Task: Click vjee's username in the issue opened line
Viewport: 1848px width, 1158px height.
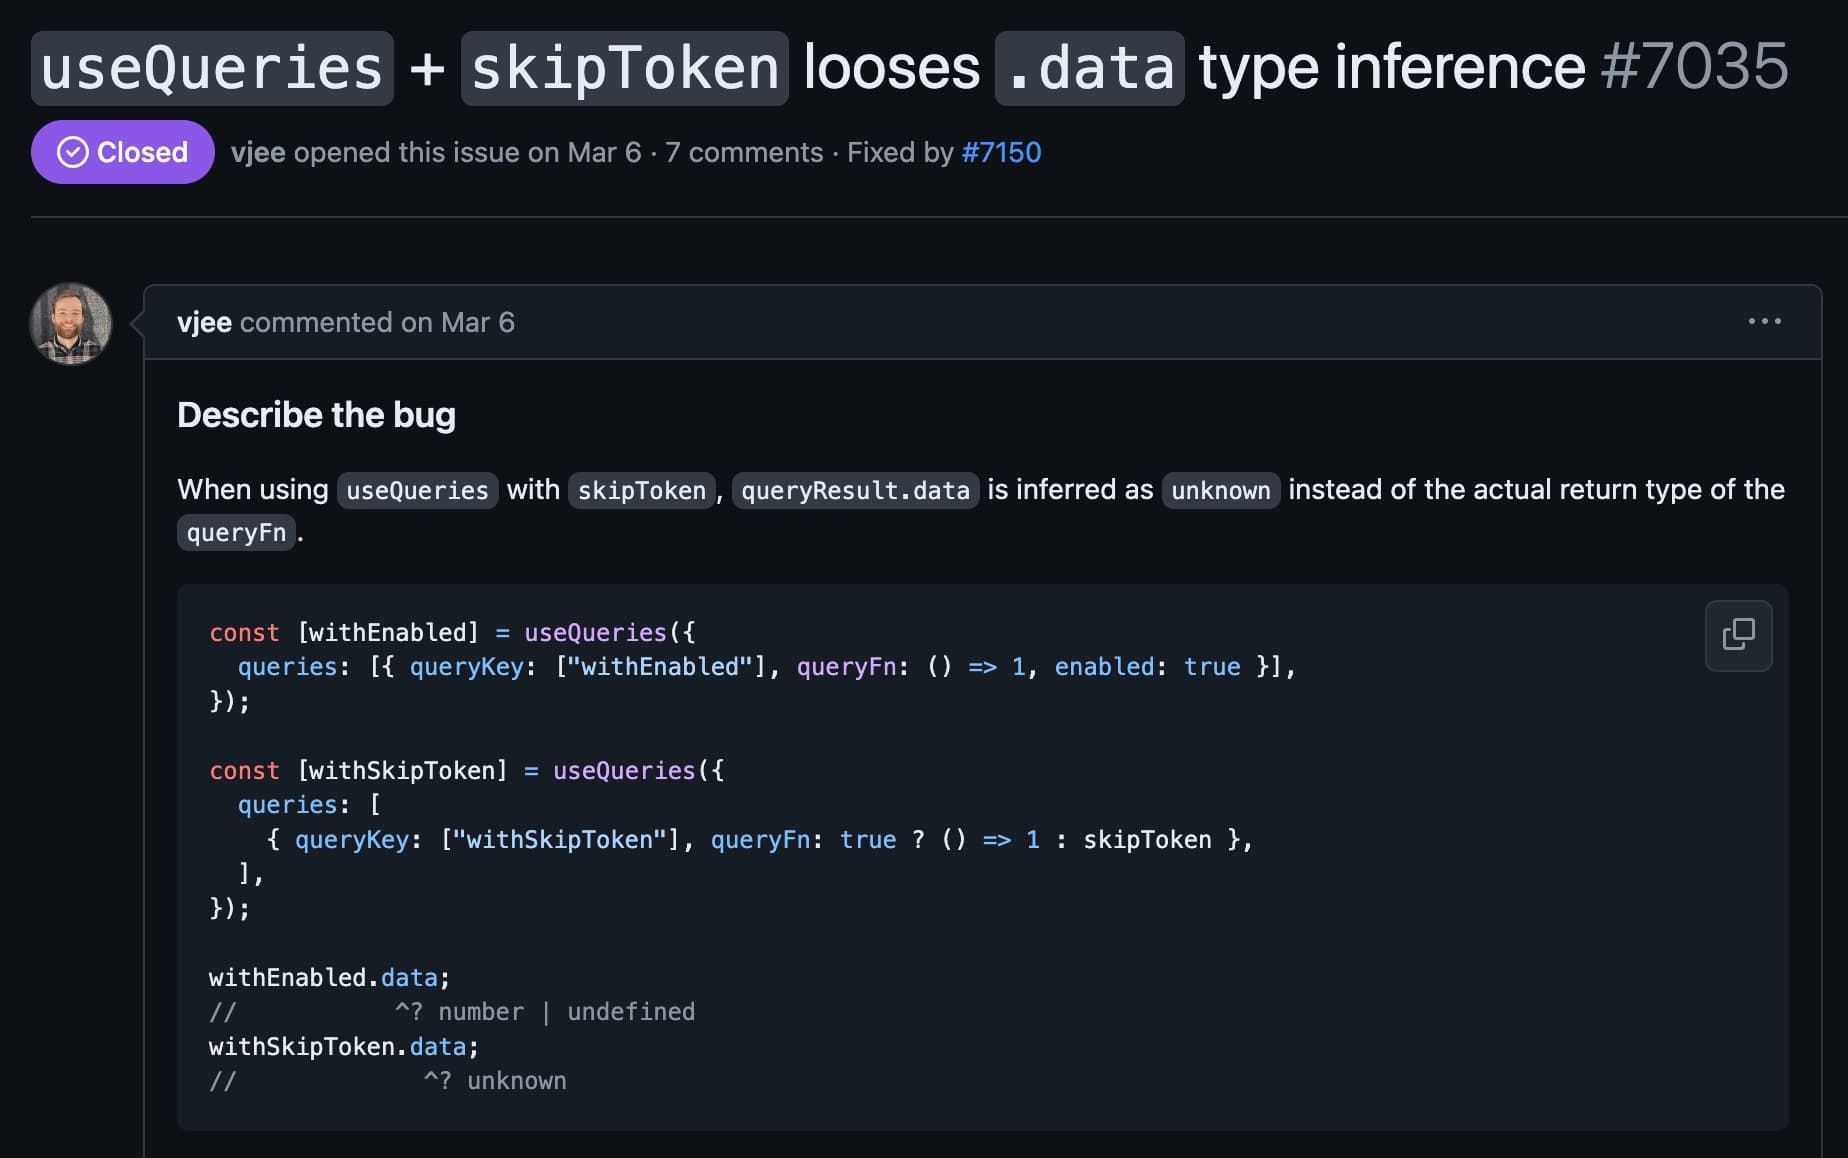Action: click(x=258, y=152)
